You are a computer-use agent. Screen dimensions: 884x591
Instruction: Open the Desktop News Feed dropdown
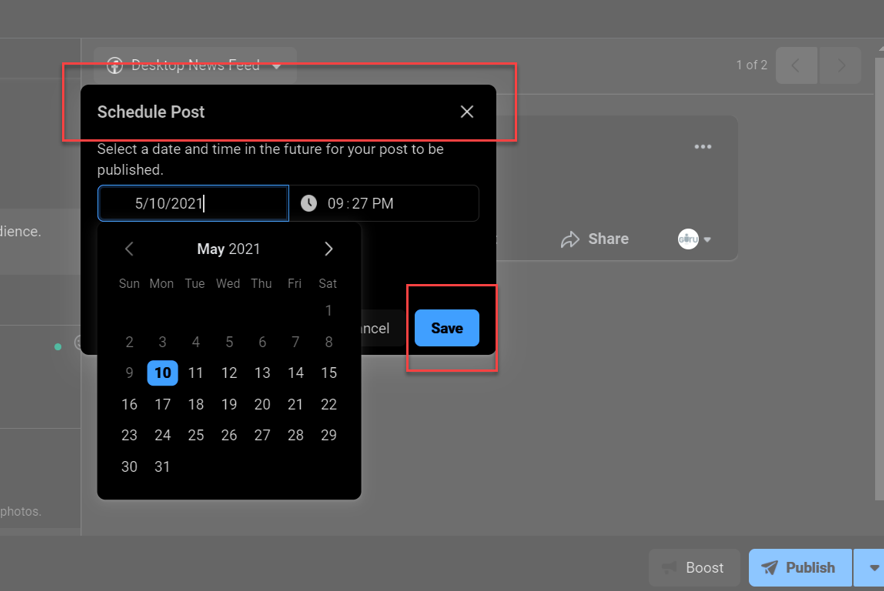pos(275,65)
